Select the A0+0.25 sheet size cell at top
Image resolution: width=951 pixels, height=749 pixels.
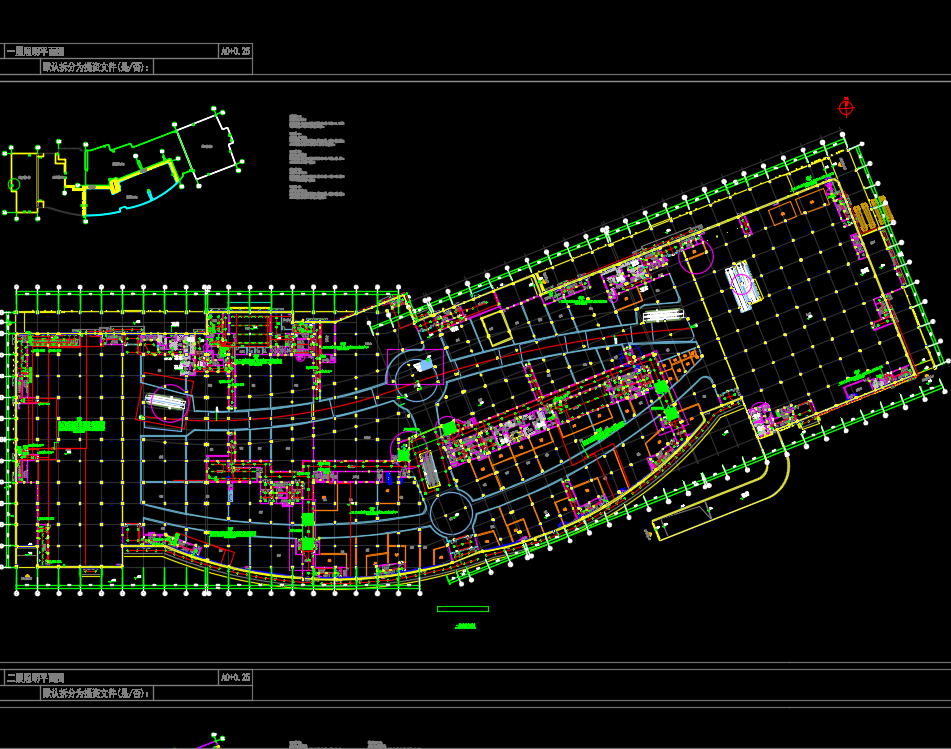click(x=235, y=49)
